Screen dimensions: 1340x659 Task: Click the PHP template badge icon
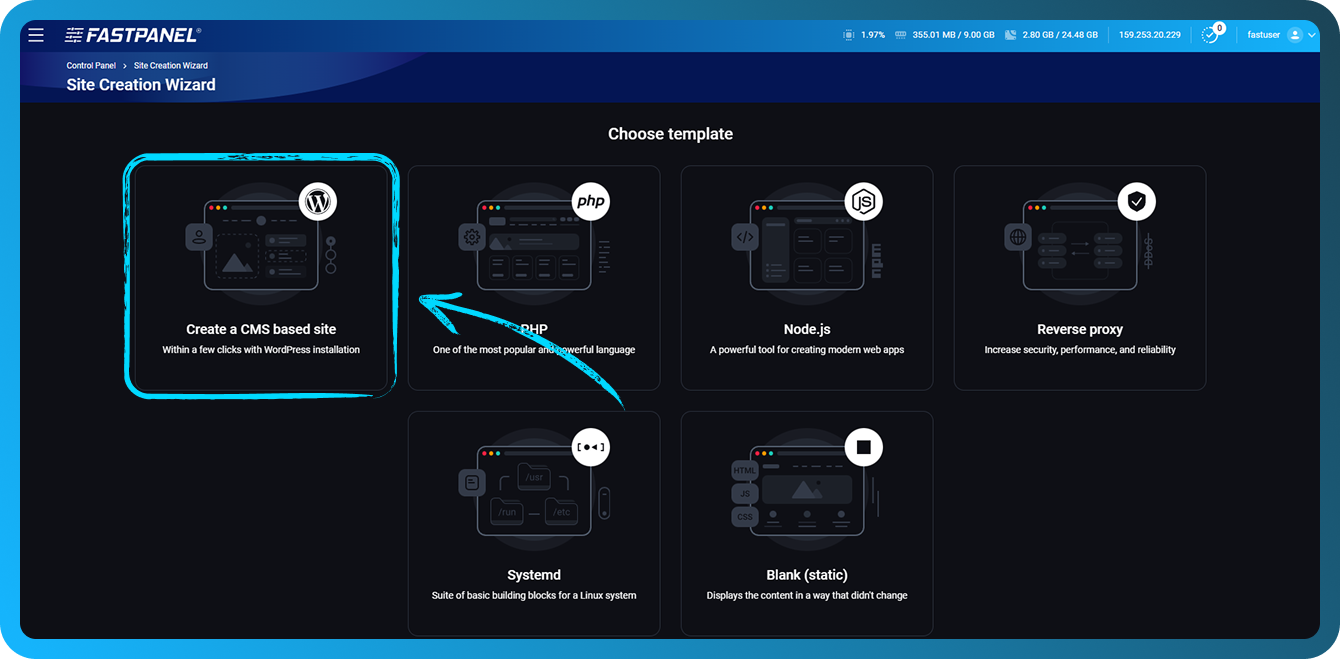pos(590,201)
